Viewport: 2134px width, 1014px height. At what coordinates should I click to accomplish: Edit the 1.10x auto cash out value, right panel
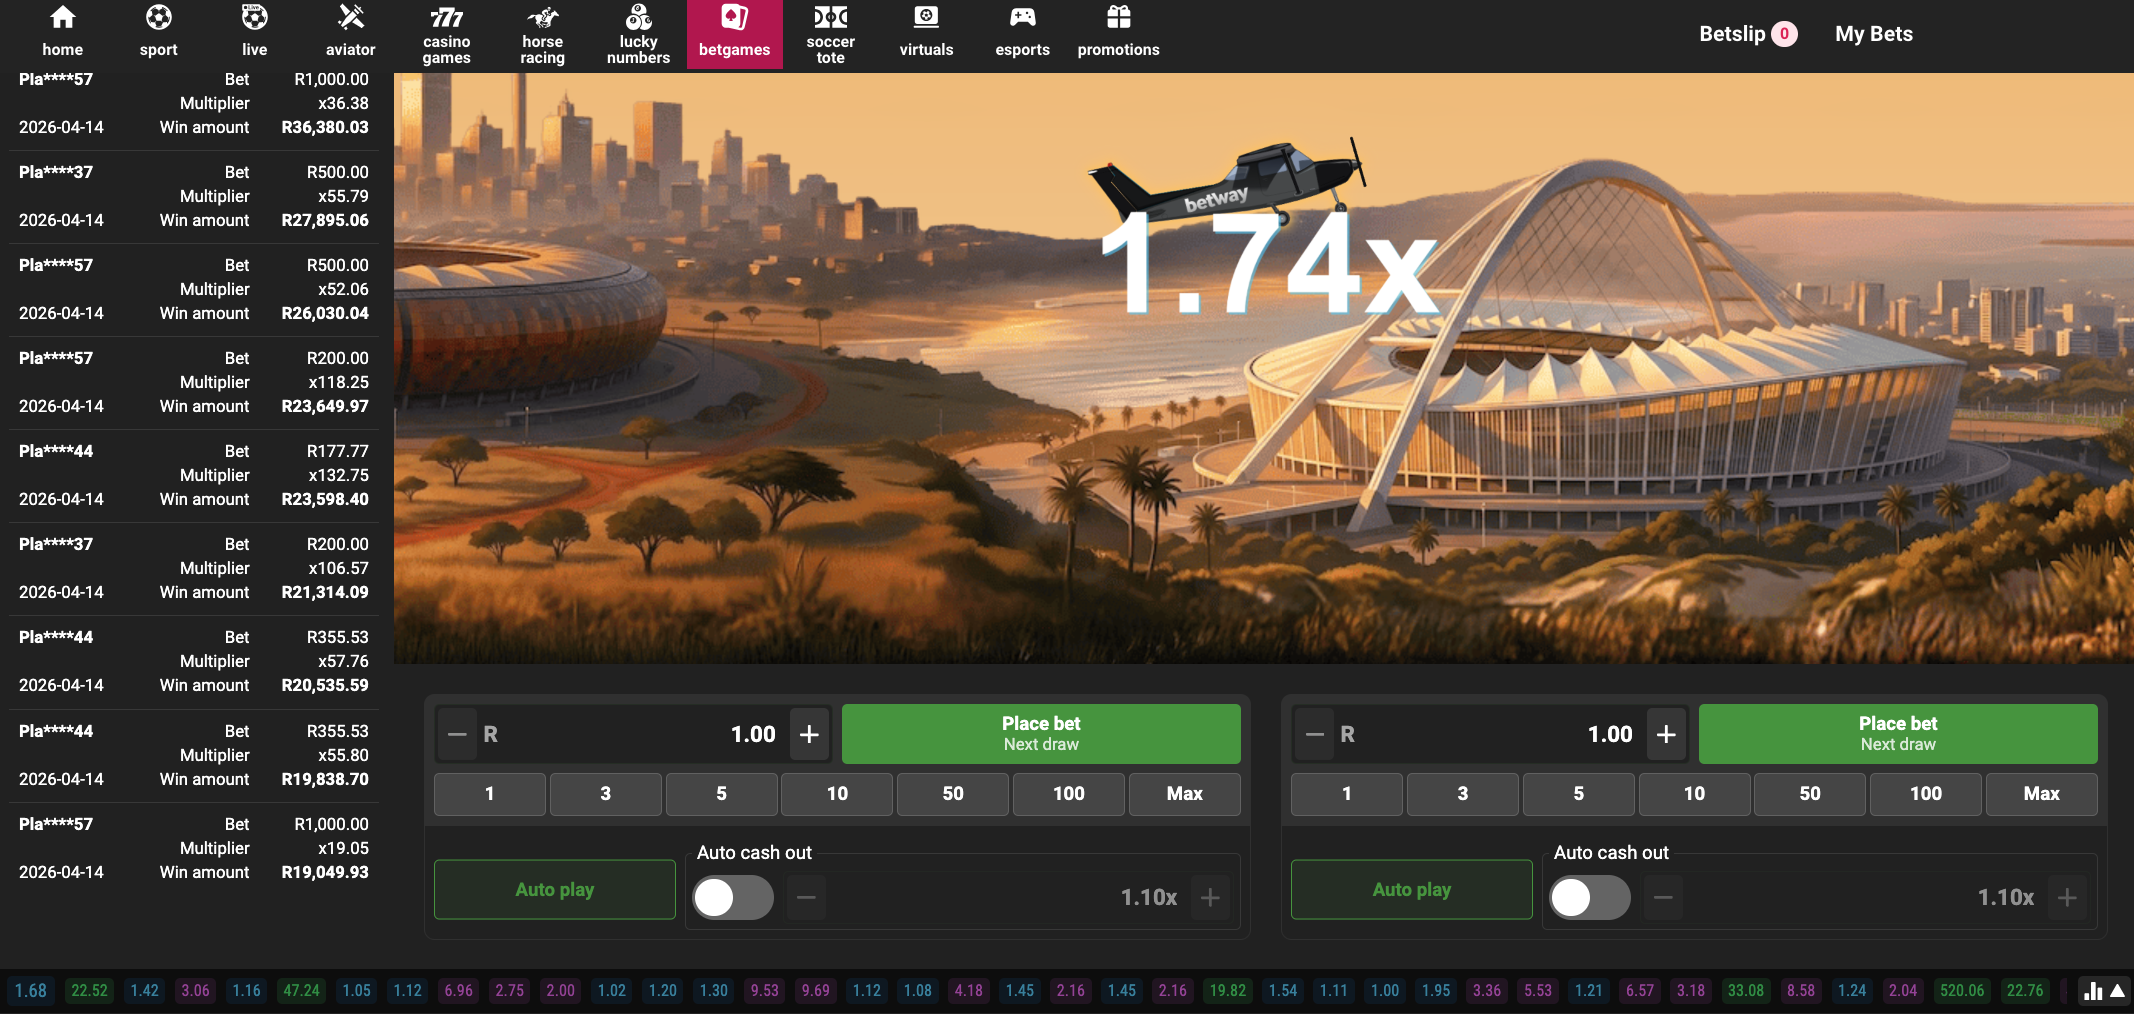(1865, 897)
